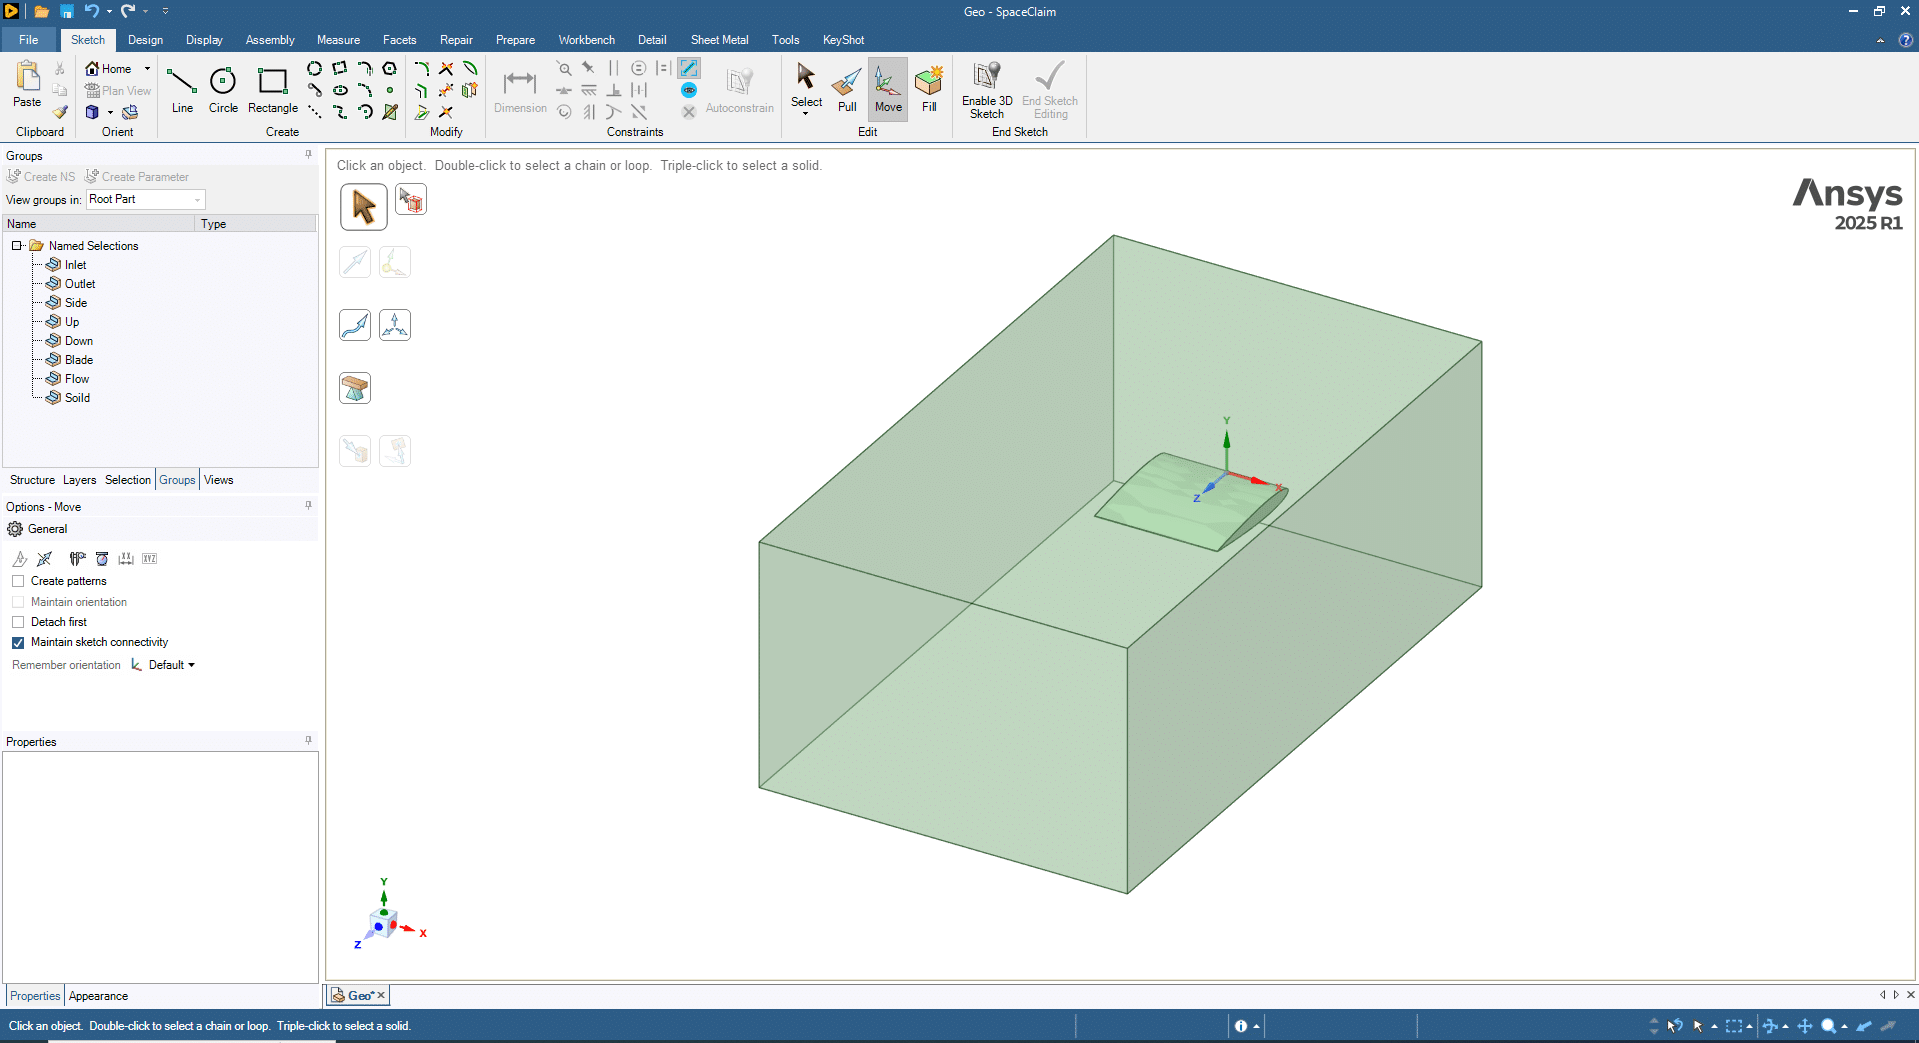Enable the Create patterns checkbox

(x=18, y=581)
